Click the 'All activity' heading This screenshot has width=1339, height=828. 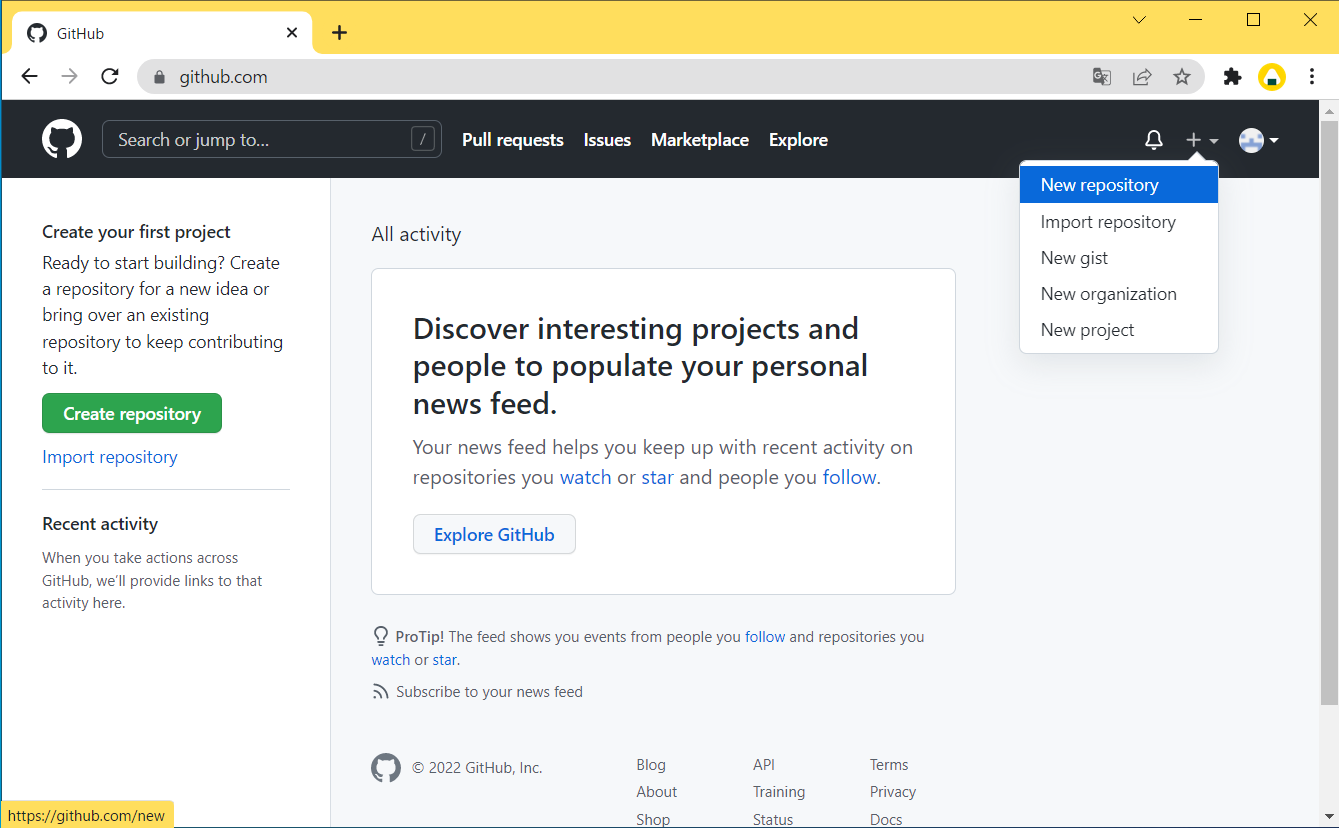pos(416,234)
